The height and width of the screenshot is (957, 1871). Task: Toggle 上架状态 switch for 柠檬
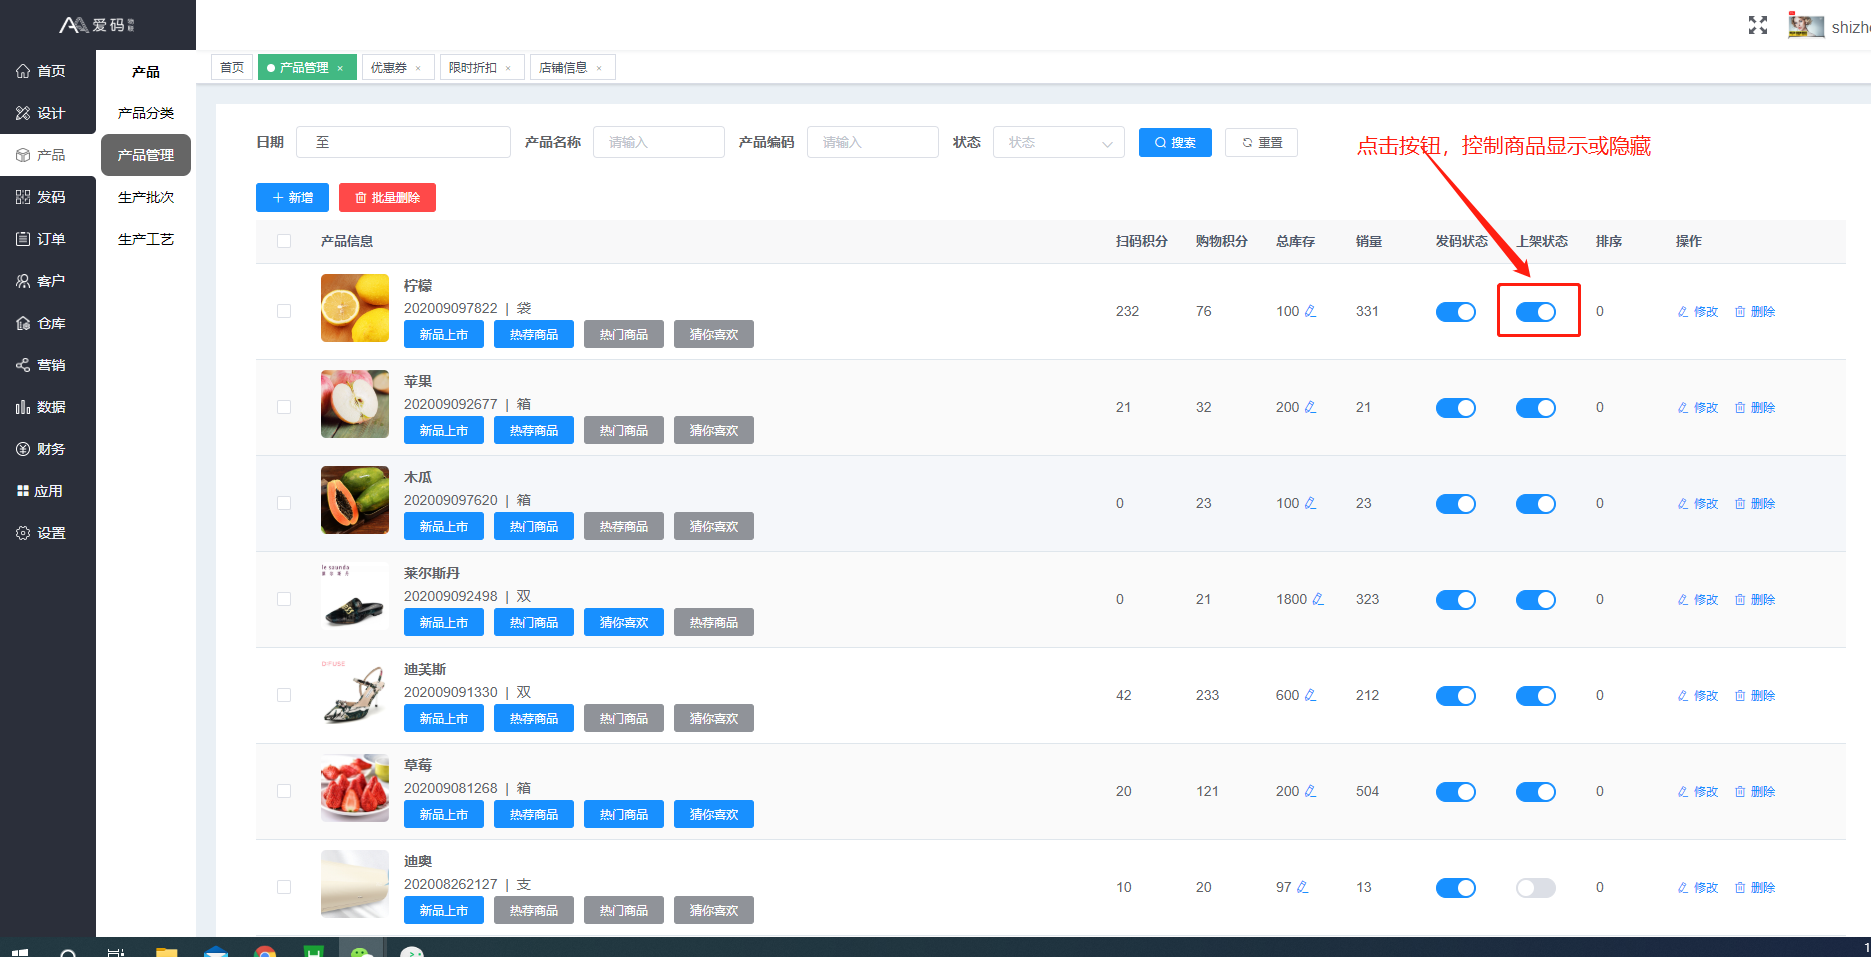1536,312
